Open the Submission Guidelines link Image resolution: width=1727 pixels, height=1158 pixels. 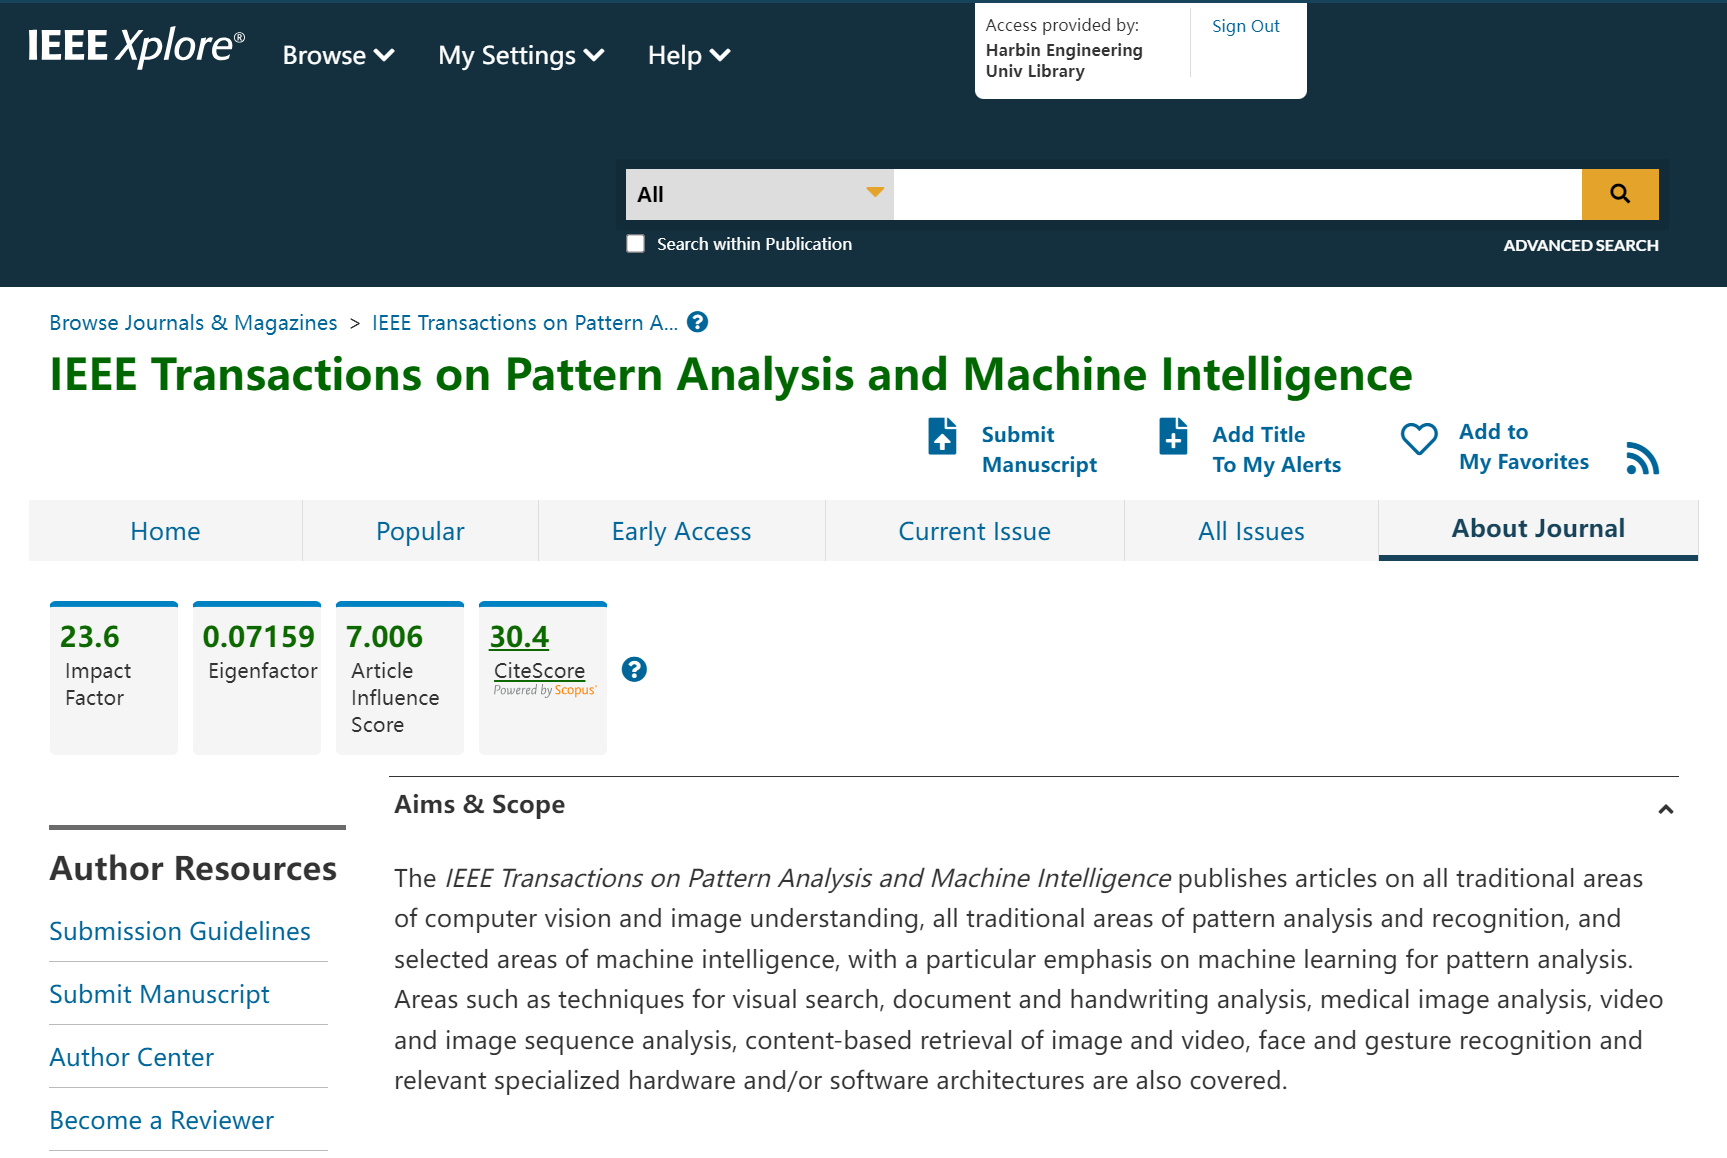coord(180,931)
